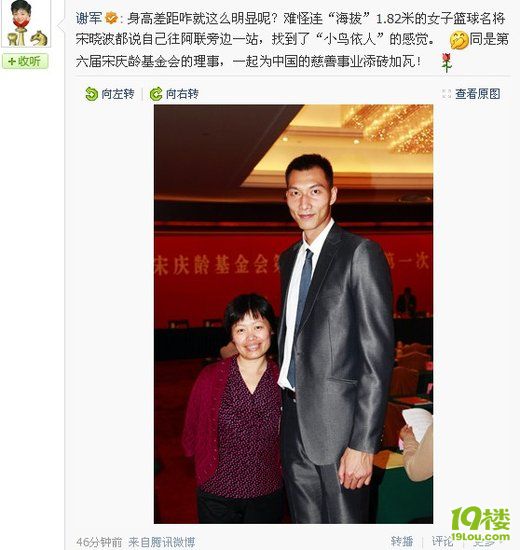Select 向右转 to rotate photo right

174,94
